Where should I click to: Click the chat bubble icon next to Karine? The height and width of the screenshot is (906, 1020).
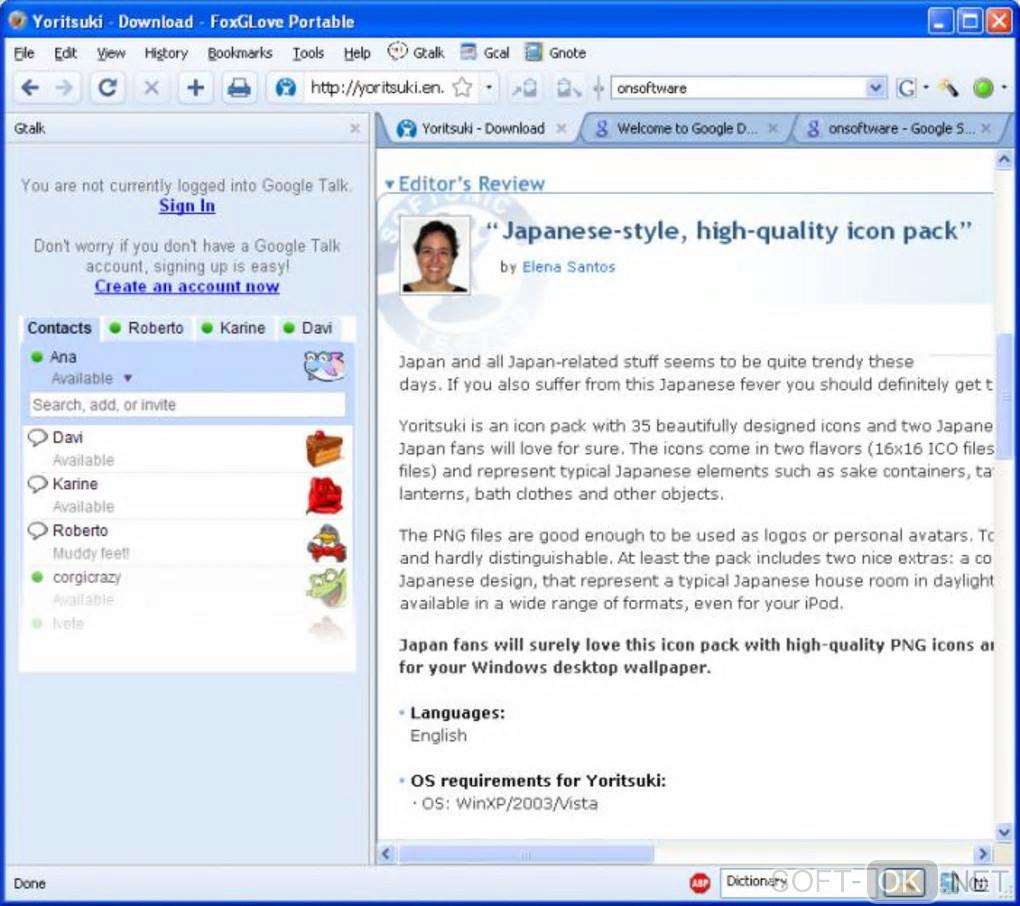38,484
